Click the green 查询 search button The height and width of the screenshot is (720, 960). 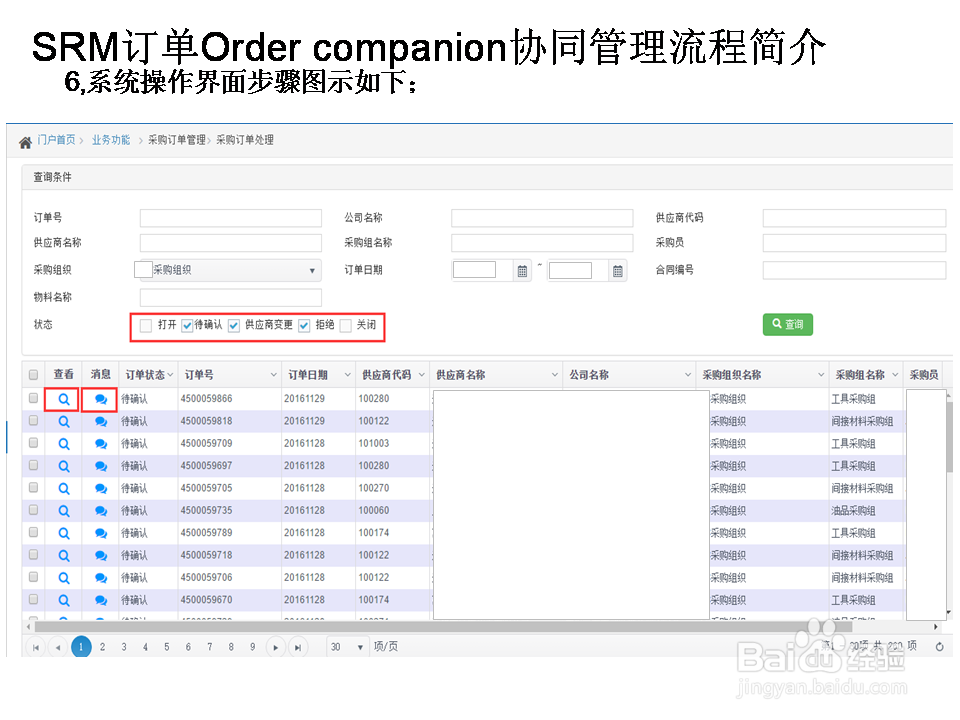pos(787,325)
